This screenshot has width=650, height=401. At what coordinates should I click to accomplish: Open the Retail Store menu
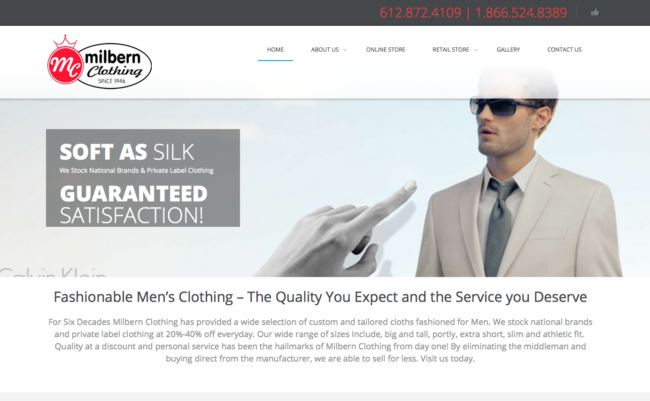point(451,49)
